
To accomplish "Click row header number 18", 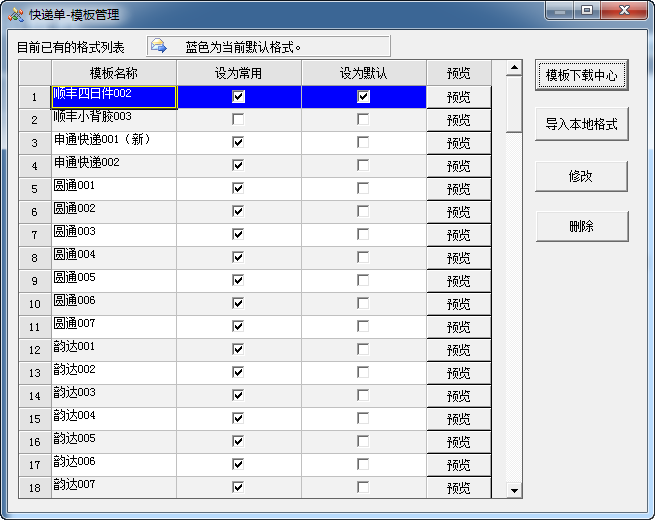I will [35, 487].
